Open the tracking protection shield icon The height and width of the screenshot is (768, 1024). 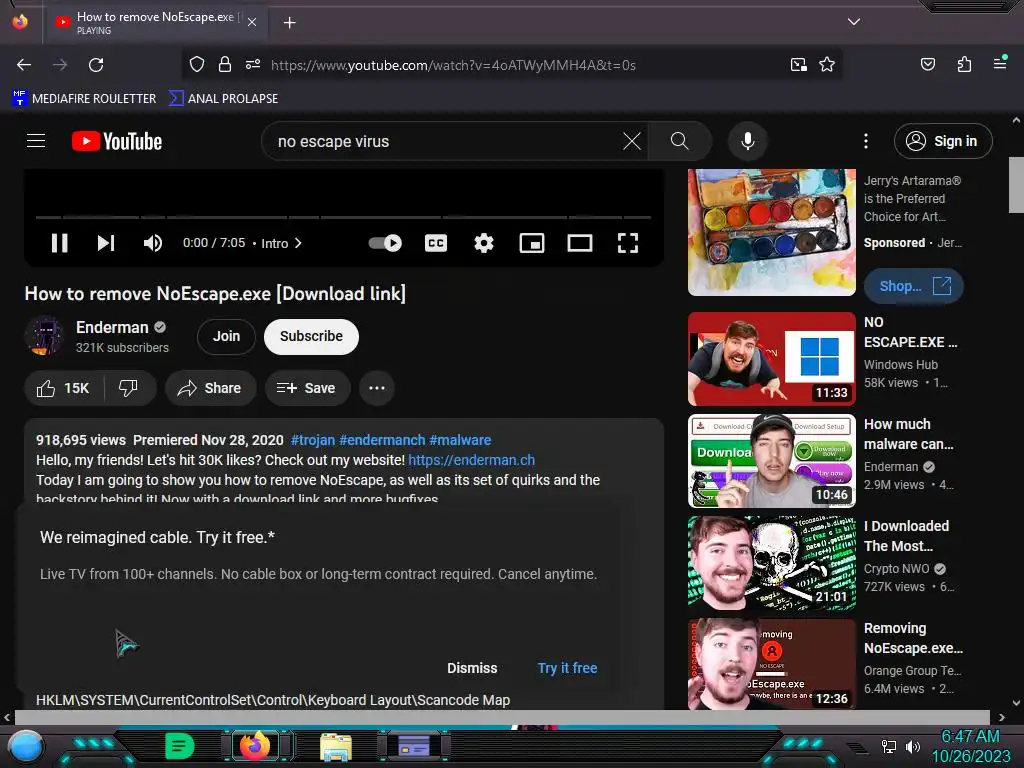(x=197, y=64)
